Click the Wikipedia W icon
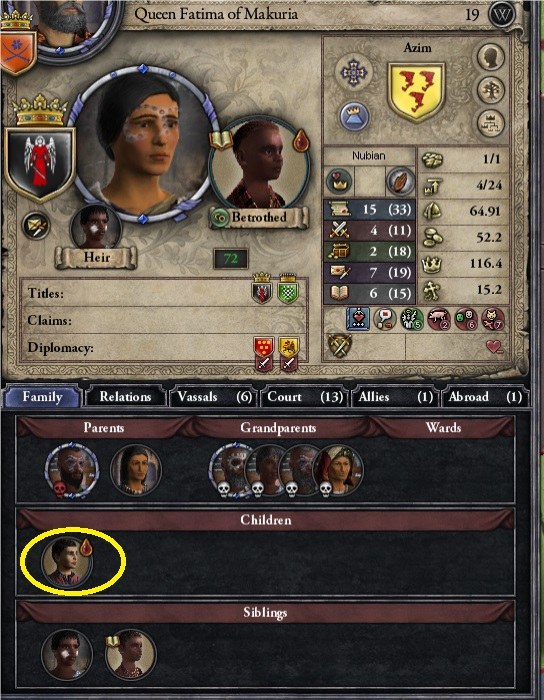 (x=502, y=15)
